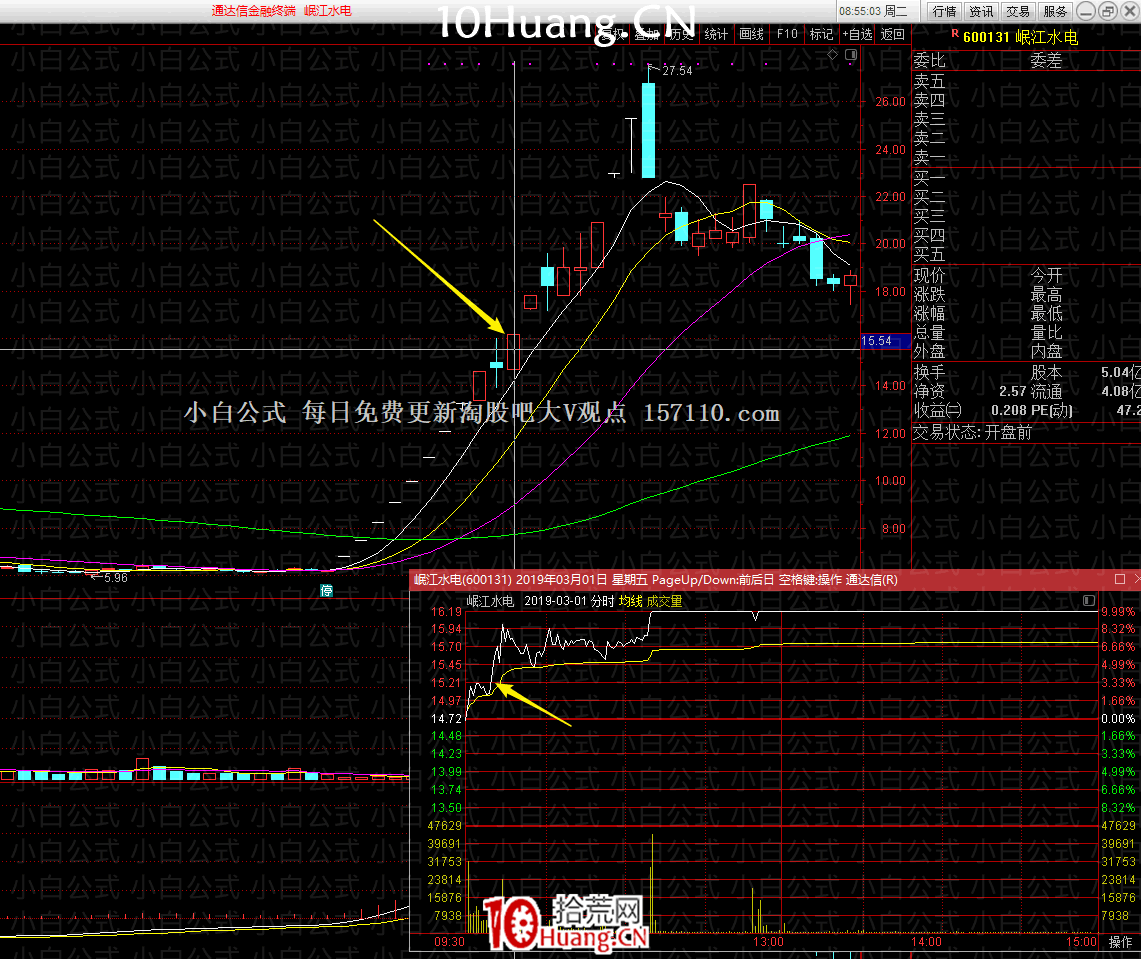This screenshot has height=959, width=1141.
Task: Click the 标记 mark tab
Action: coord(822,34)
